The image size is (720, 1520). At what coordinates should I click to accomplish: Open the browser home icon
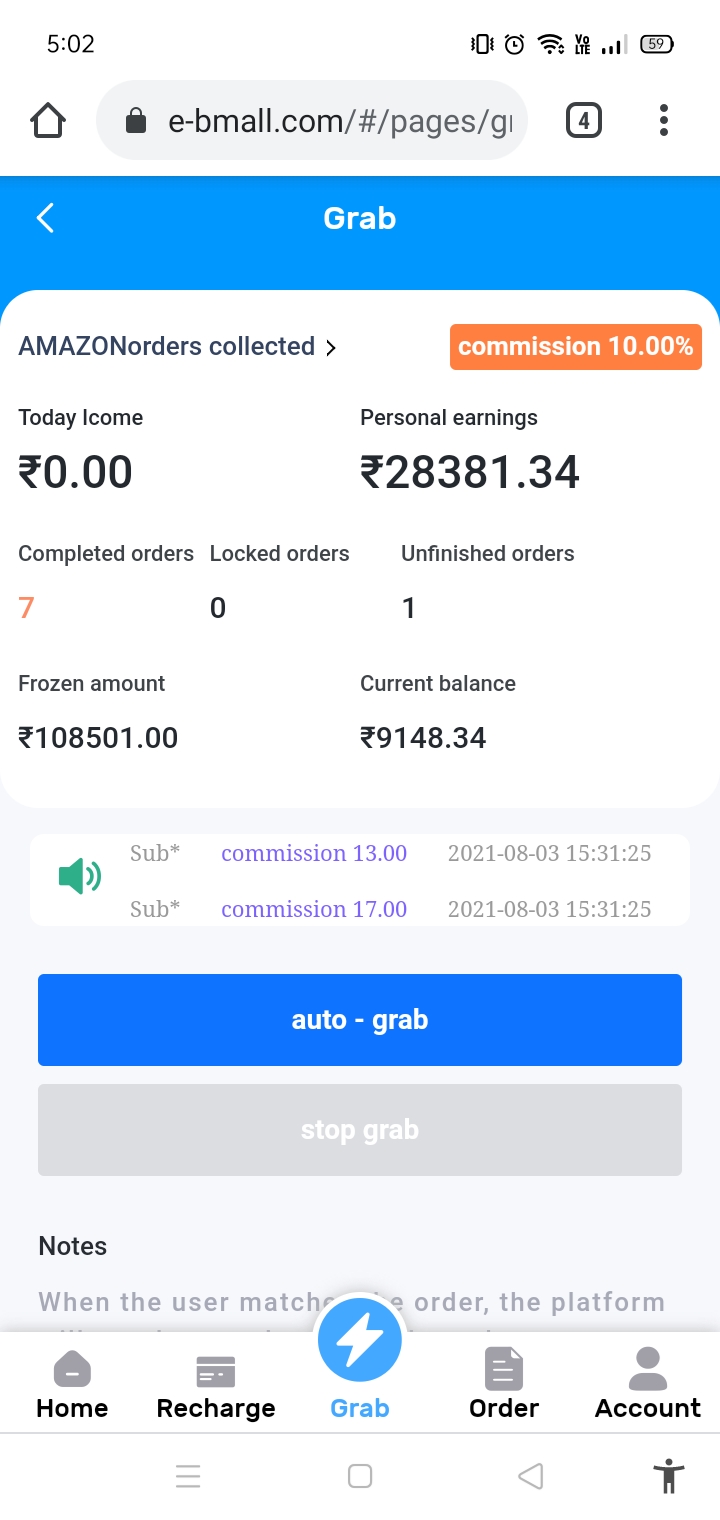tap(48, 121)
